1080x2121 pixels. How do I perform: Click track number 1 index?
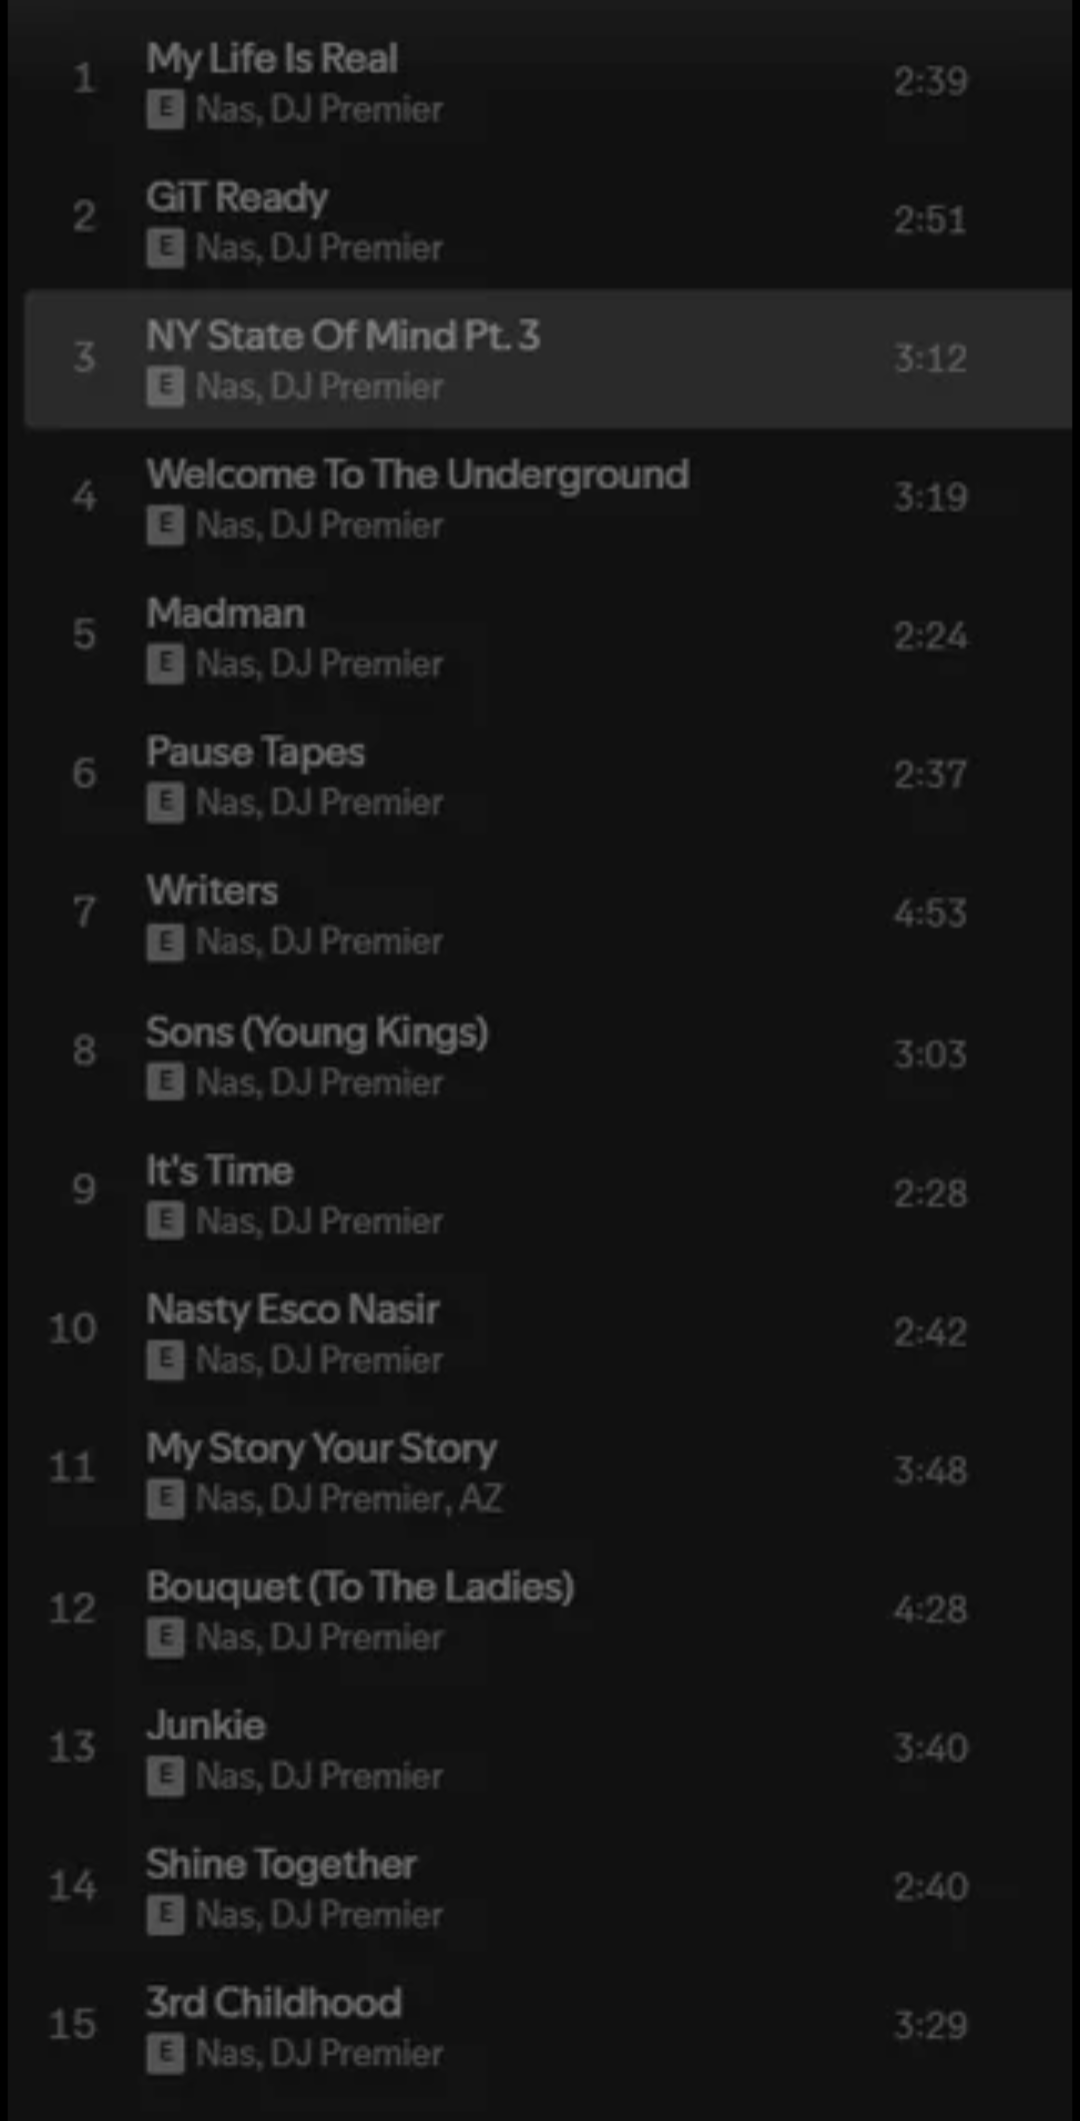(x=84, y=78)
